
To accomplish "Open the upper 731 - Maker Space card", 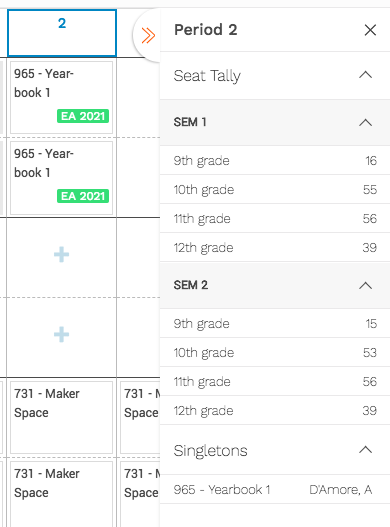I will [62, 417].
